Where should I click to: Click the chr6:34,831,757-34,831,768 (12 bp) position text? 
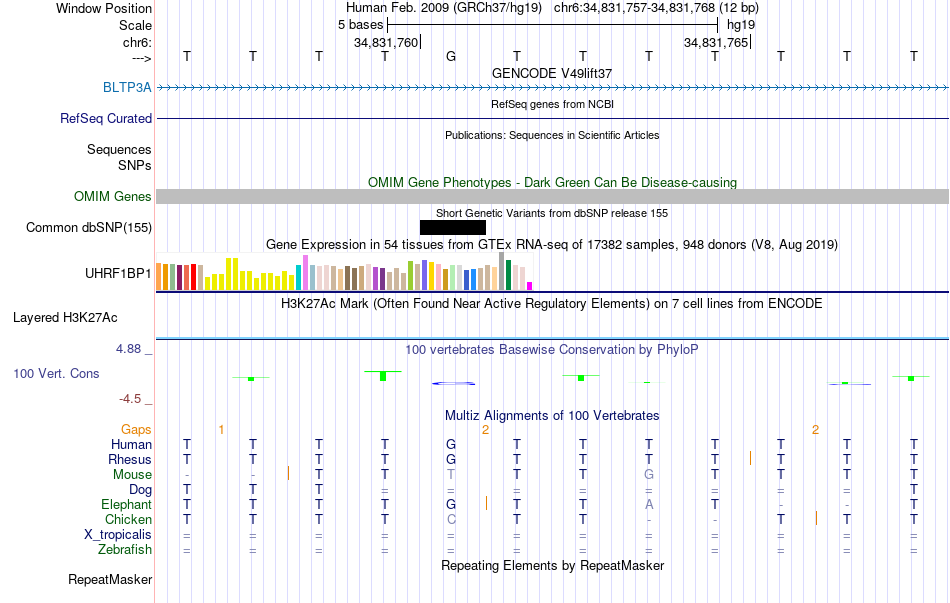(656, 8)
